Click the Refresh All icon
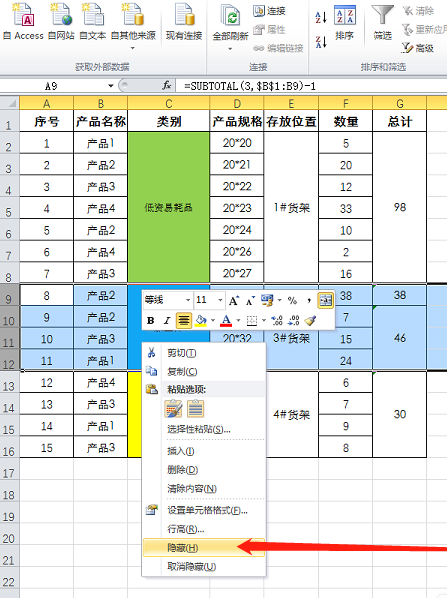The height and width of the screenshot is (598, 447). click(230, 15)
